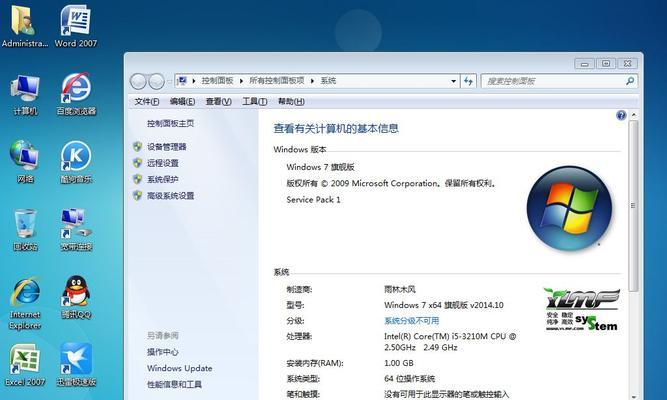The width and height of the screenshot is (667, 400).
Task: Click the 系统分级不可用 link
Action: point(411,320)
